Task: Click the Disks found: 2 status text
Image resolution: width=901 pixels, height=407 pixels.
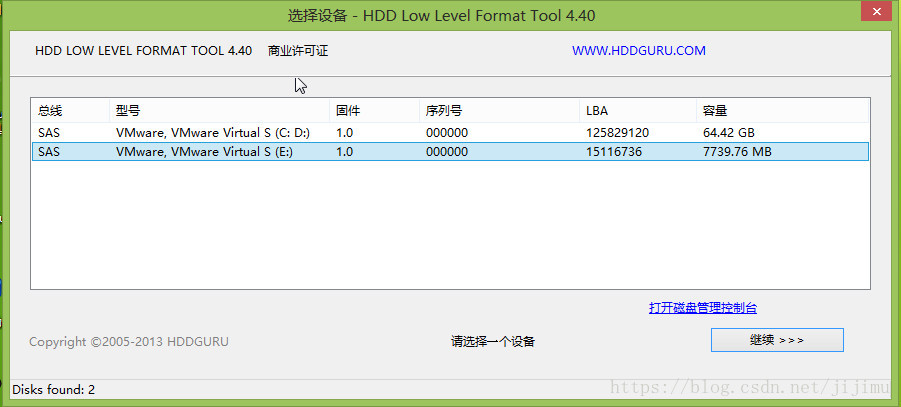Action: (x=53, y=390)
